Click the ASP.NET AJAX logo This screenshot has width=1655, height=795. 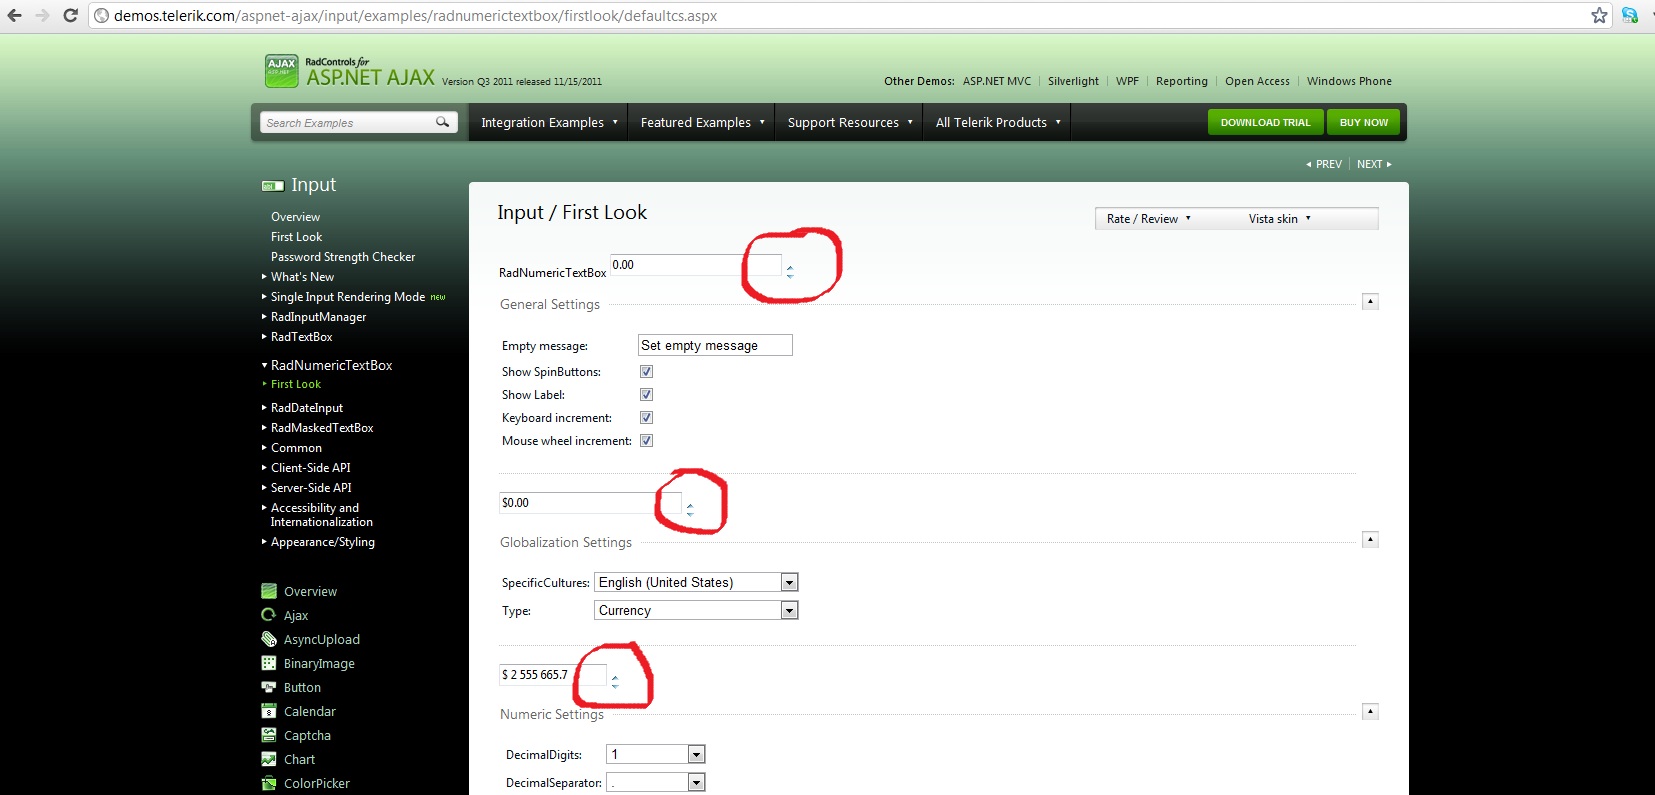click(350, 71)
